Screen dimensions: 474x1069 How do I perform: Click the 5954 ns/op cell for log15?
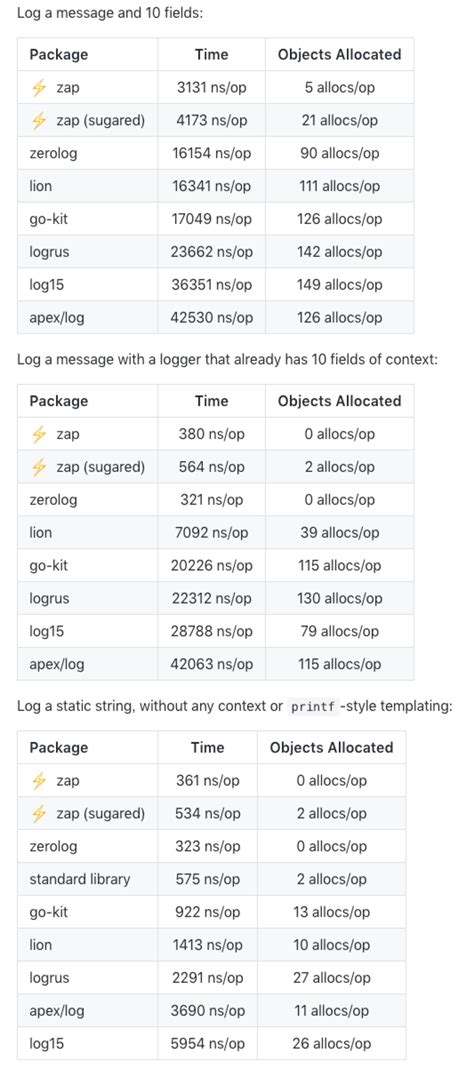(207, 1044)
